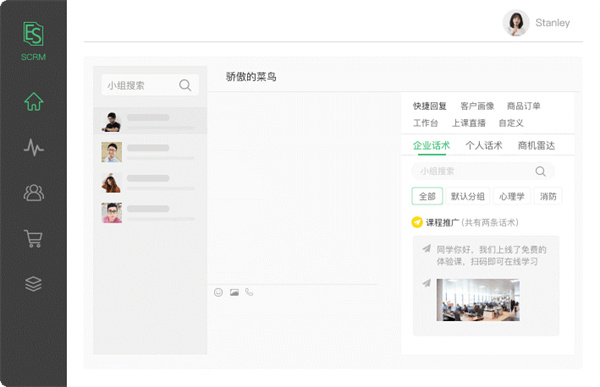Switch to the 个人话术 tab
600x387 pixels.
(x=484, y=145)
